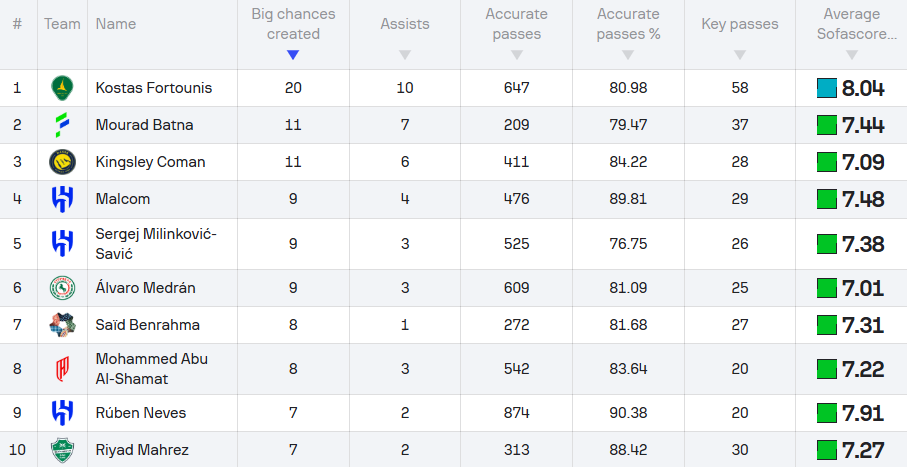Open Rúben Neves player profile
This screenshot has height=467, width=907.
140,413
